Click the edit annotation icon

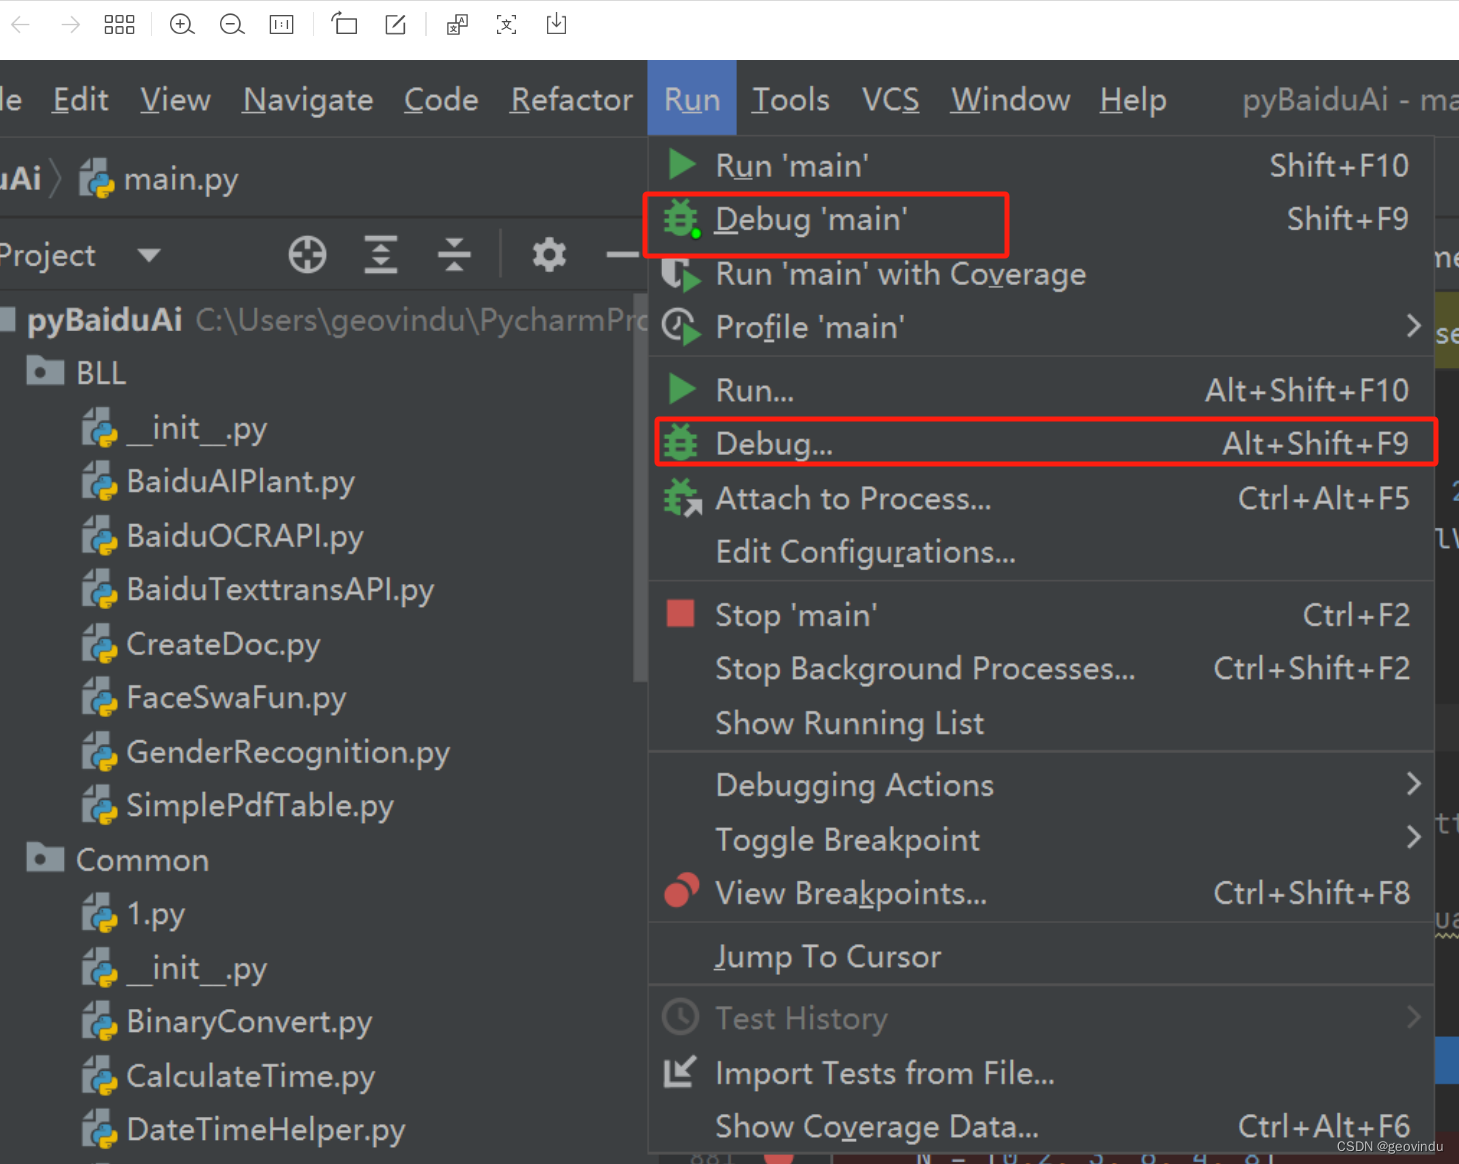click(x=394, y=24)
